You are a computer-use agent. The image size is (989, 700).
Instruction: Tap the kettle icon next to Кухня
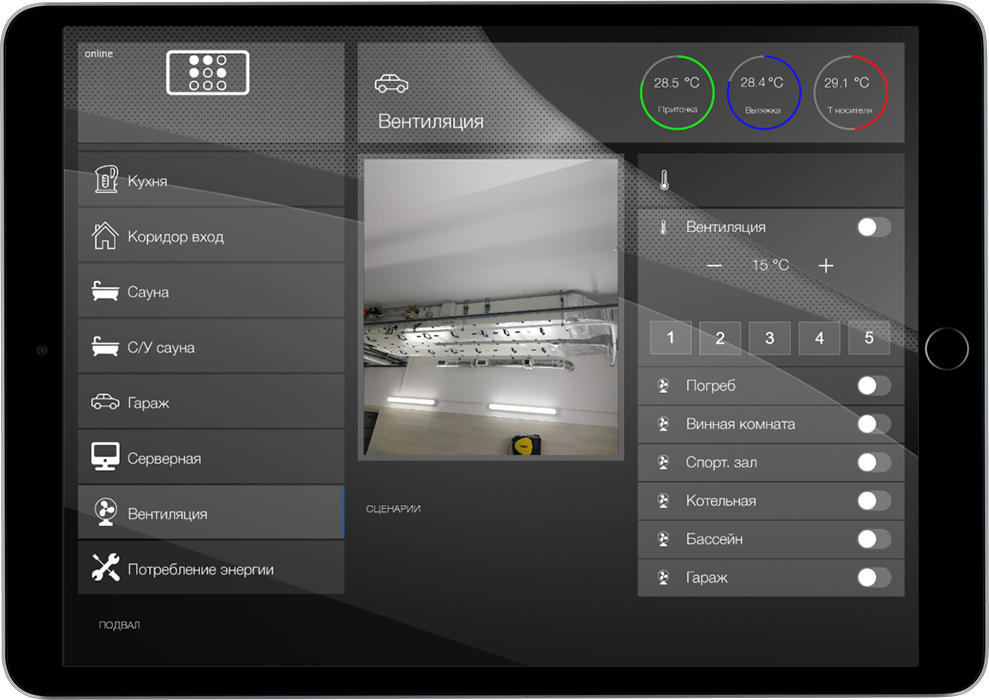[104, 181]
